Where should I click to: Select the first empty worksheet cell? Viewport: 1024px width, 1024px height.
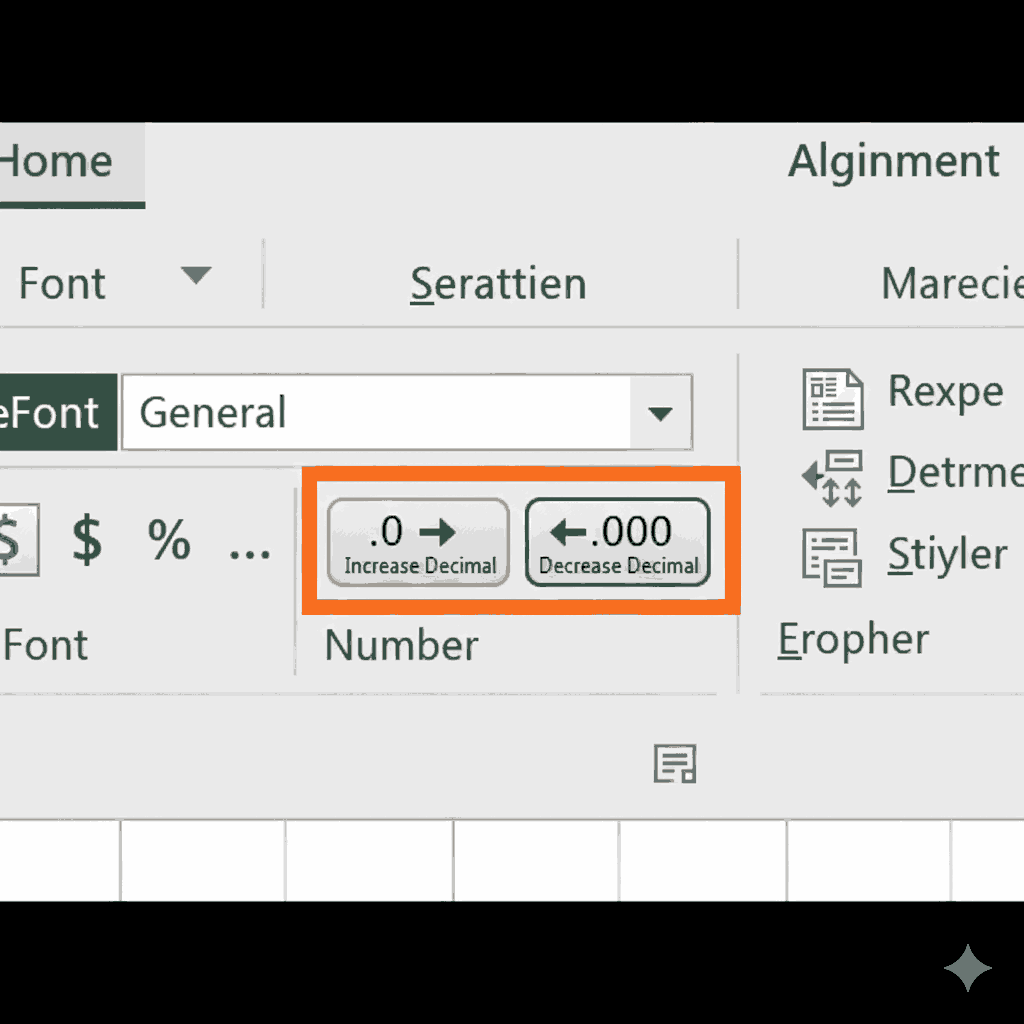(x=60, y=858)
